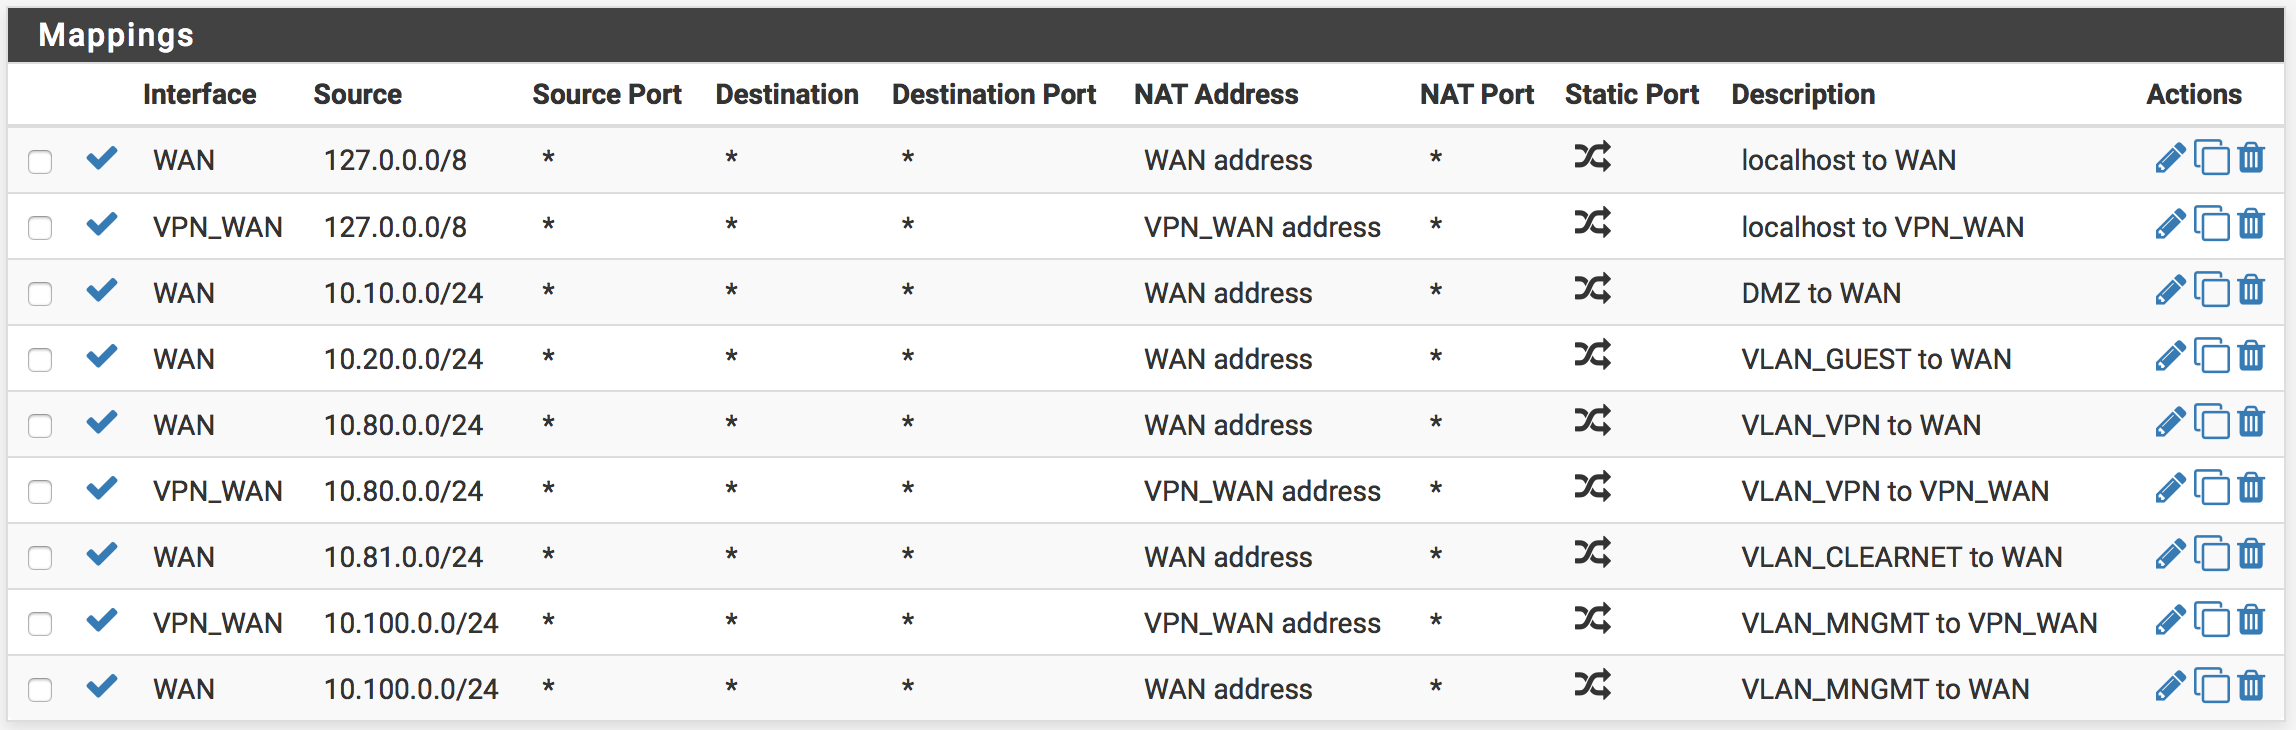This screenshot has height=730, width=2296.
Task: Copy the VLAN_MNGMT to WAN mapping
Action: click(x=2212, y=687)
